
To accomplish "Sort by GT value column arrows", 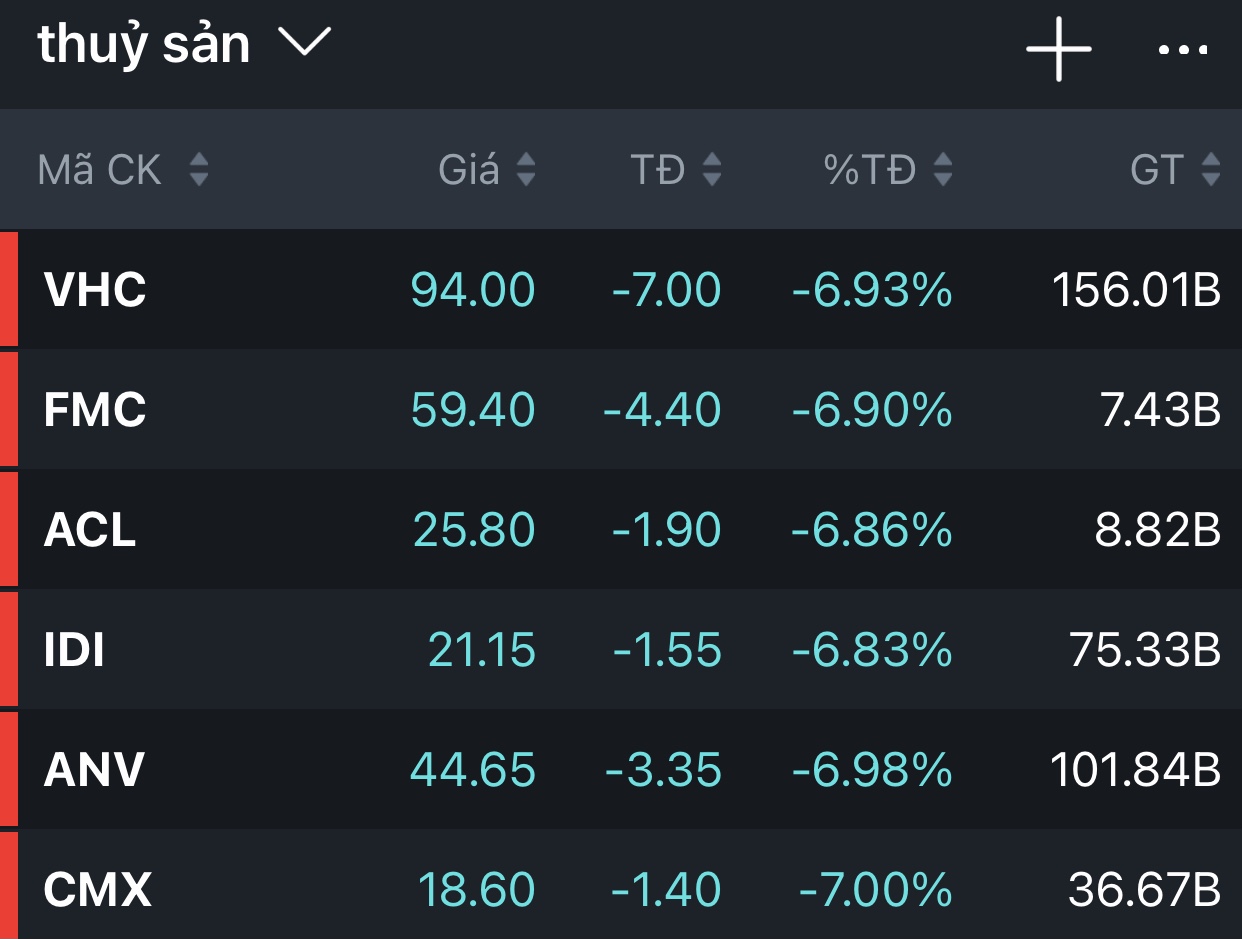I will (1211, 170).
